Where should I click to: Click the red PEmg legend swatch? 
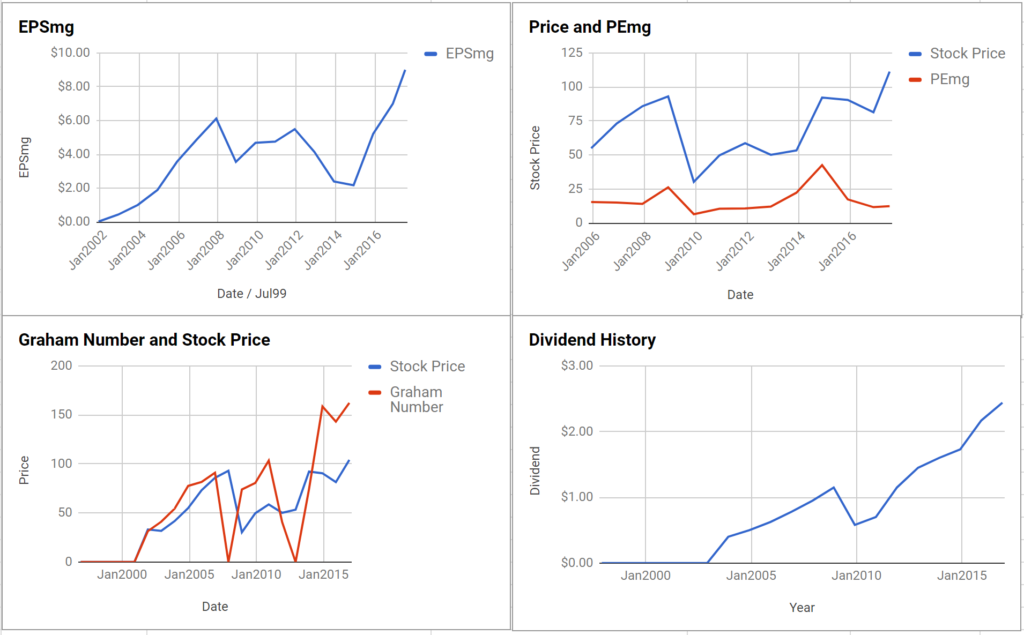(x=916, y=80)
